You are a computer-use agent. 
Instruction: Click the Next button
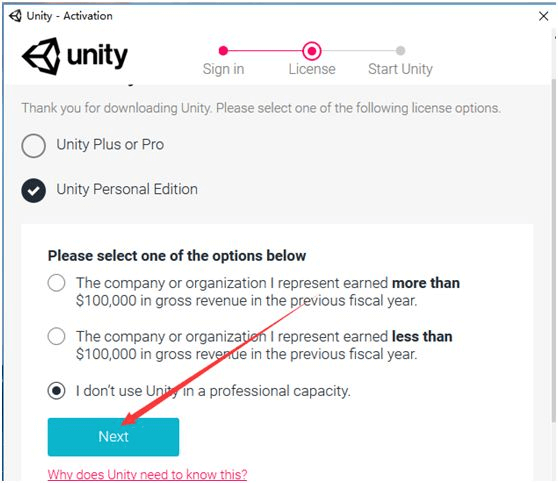pos(113,437)
